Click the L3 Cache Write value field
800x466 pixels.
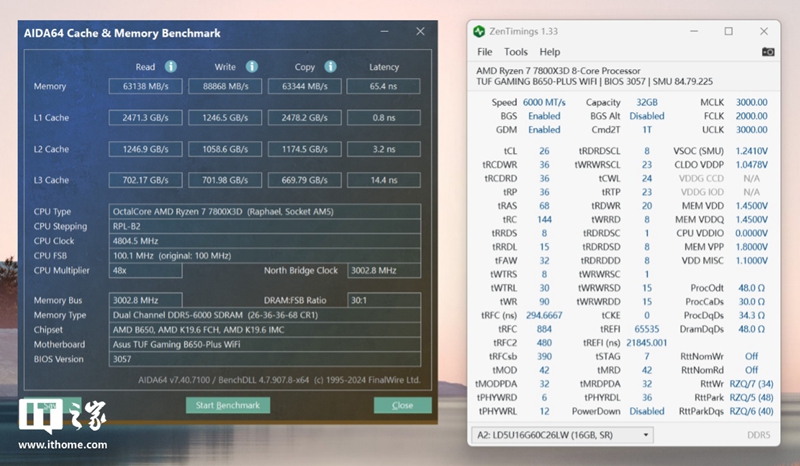(x=225, y=181)
